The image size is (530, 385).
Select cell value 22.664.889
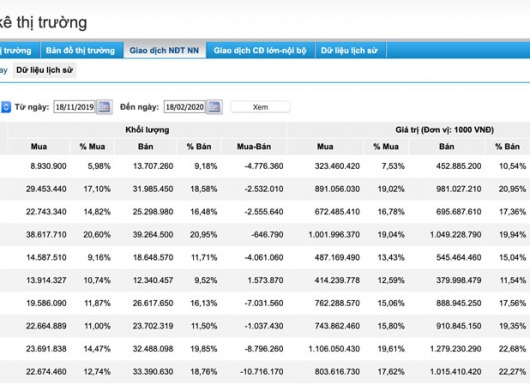click(46, 326)
